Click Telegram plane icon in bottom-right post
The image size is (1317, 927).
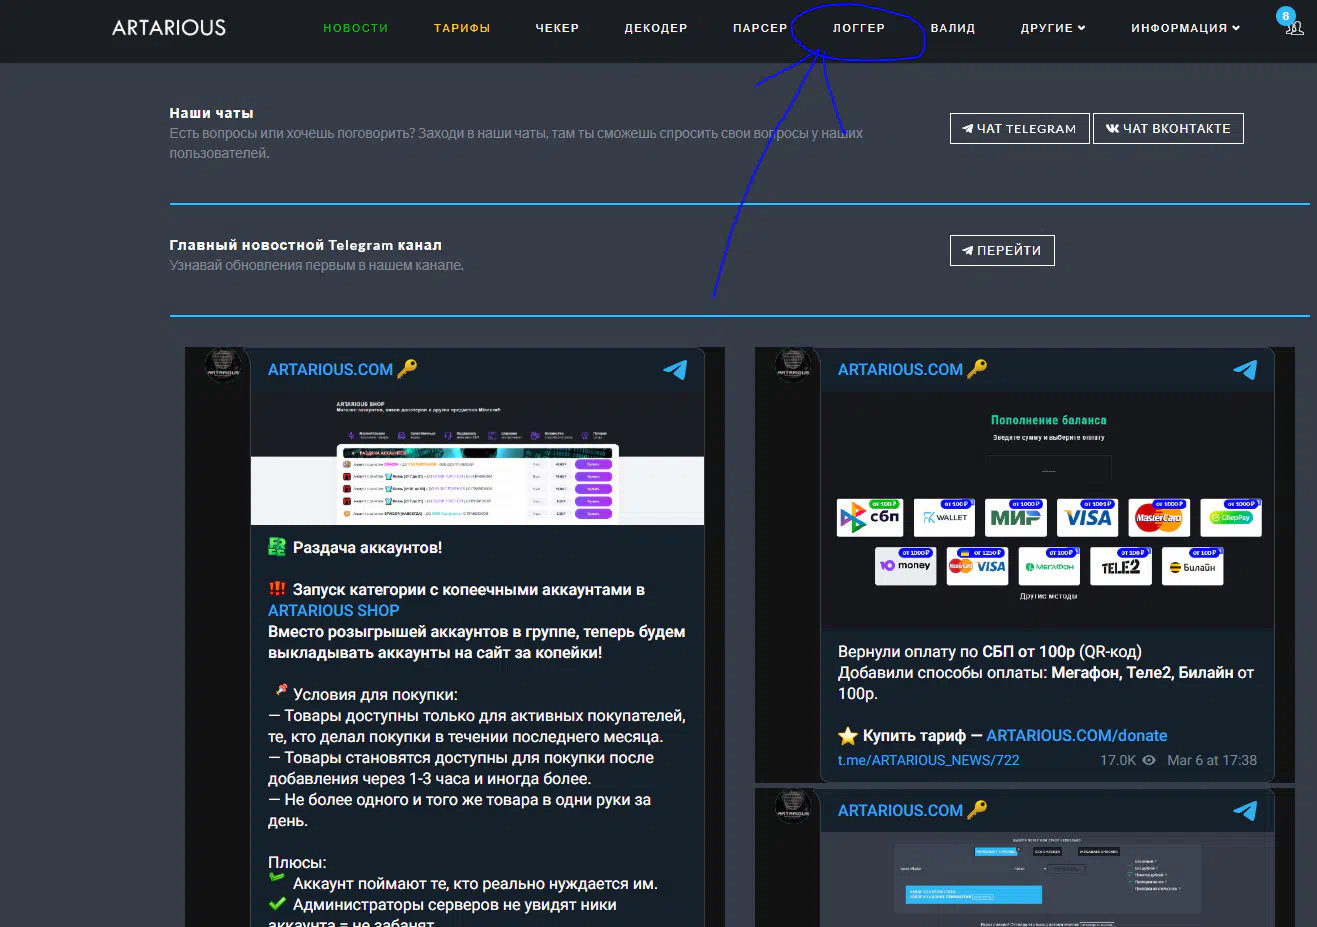coord(1245,811)
